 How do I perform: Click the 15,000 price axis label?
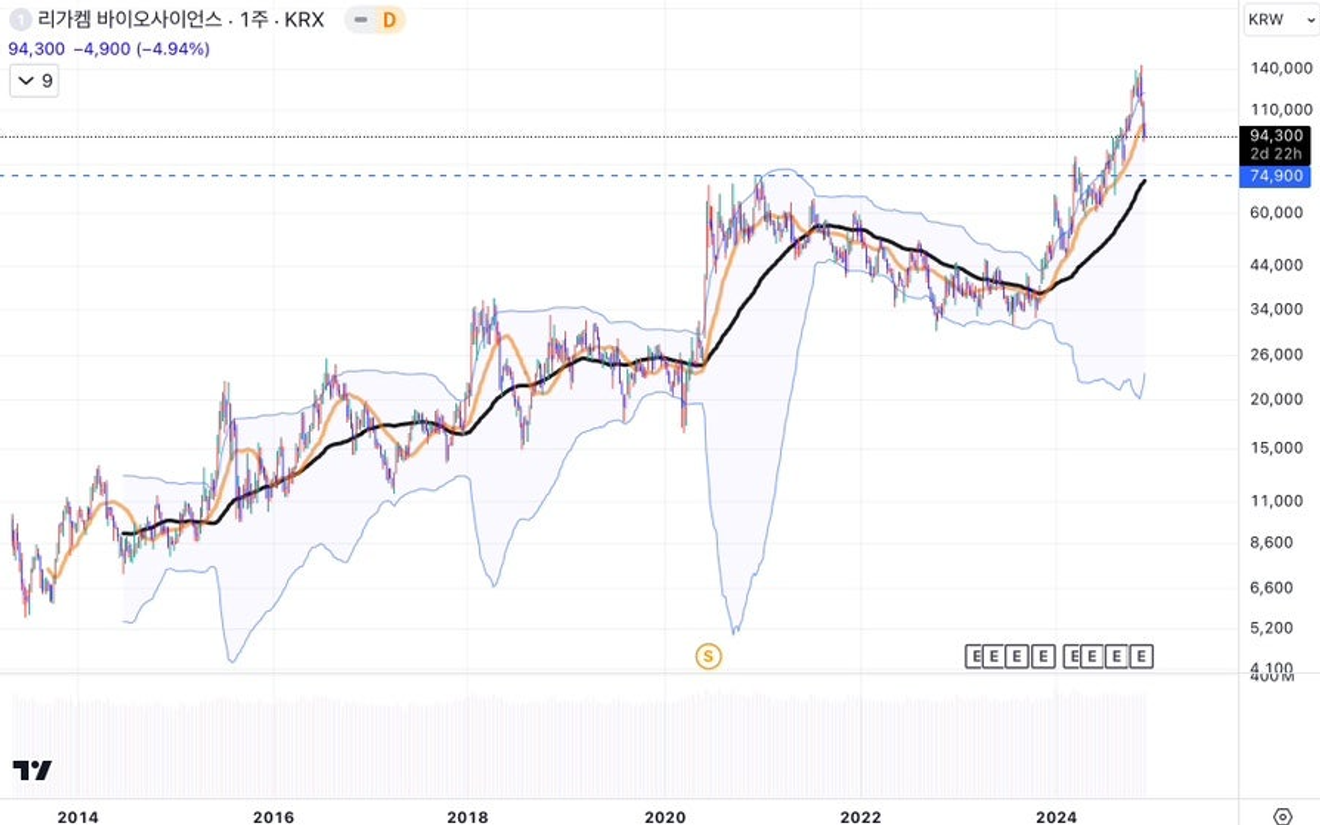pos(1276,447)
